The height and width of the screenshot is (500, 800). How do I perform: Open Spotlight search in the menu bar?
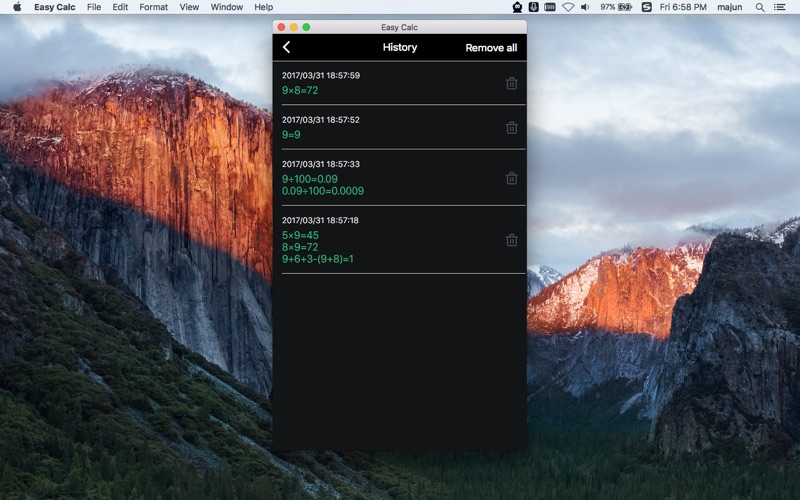point(760,7)
